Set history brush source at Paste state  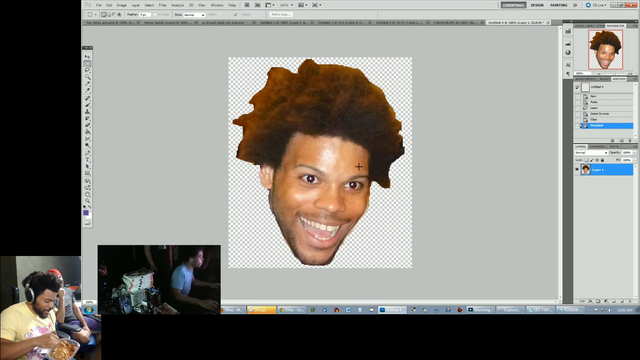pos(577,102)
